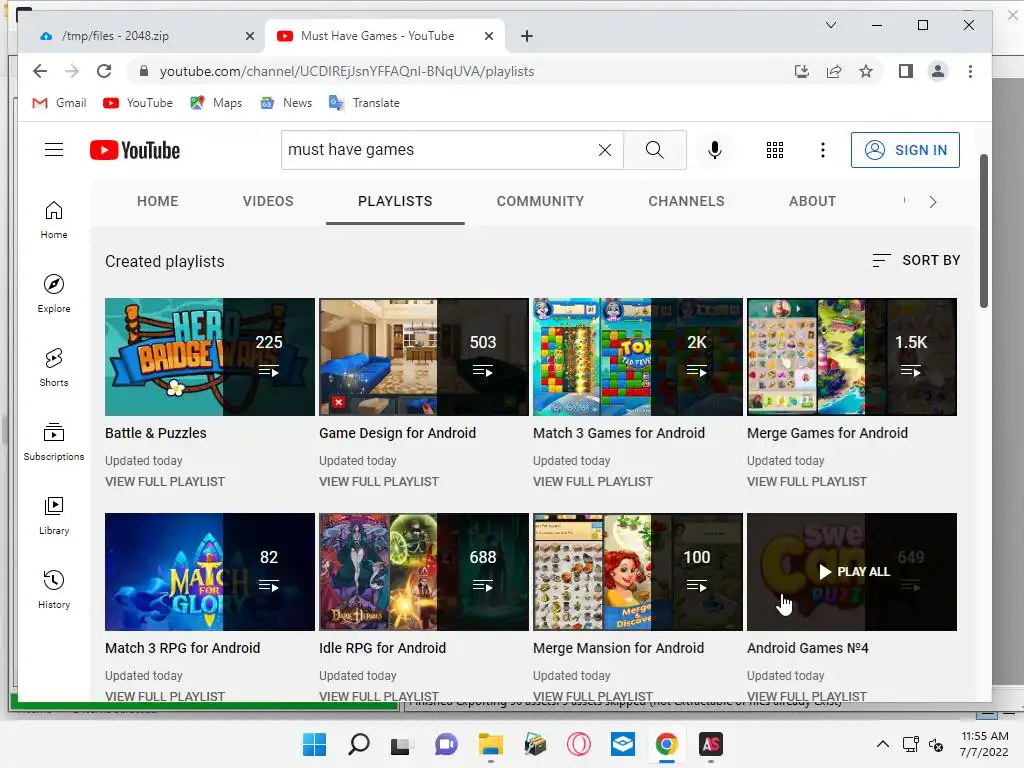
Task: Play all in Android Games №4 playlist
Action: (x=854, y=572)
